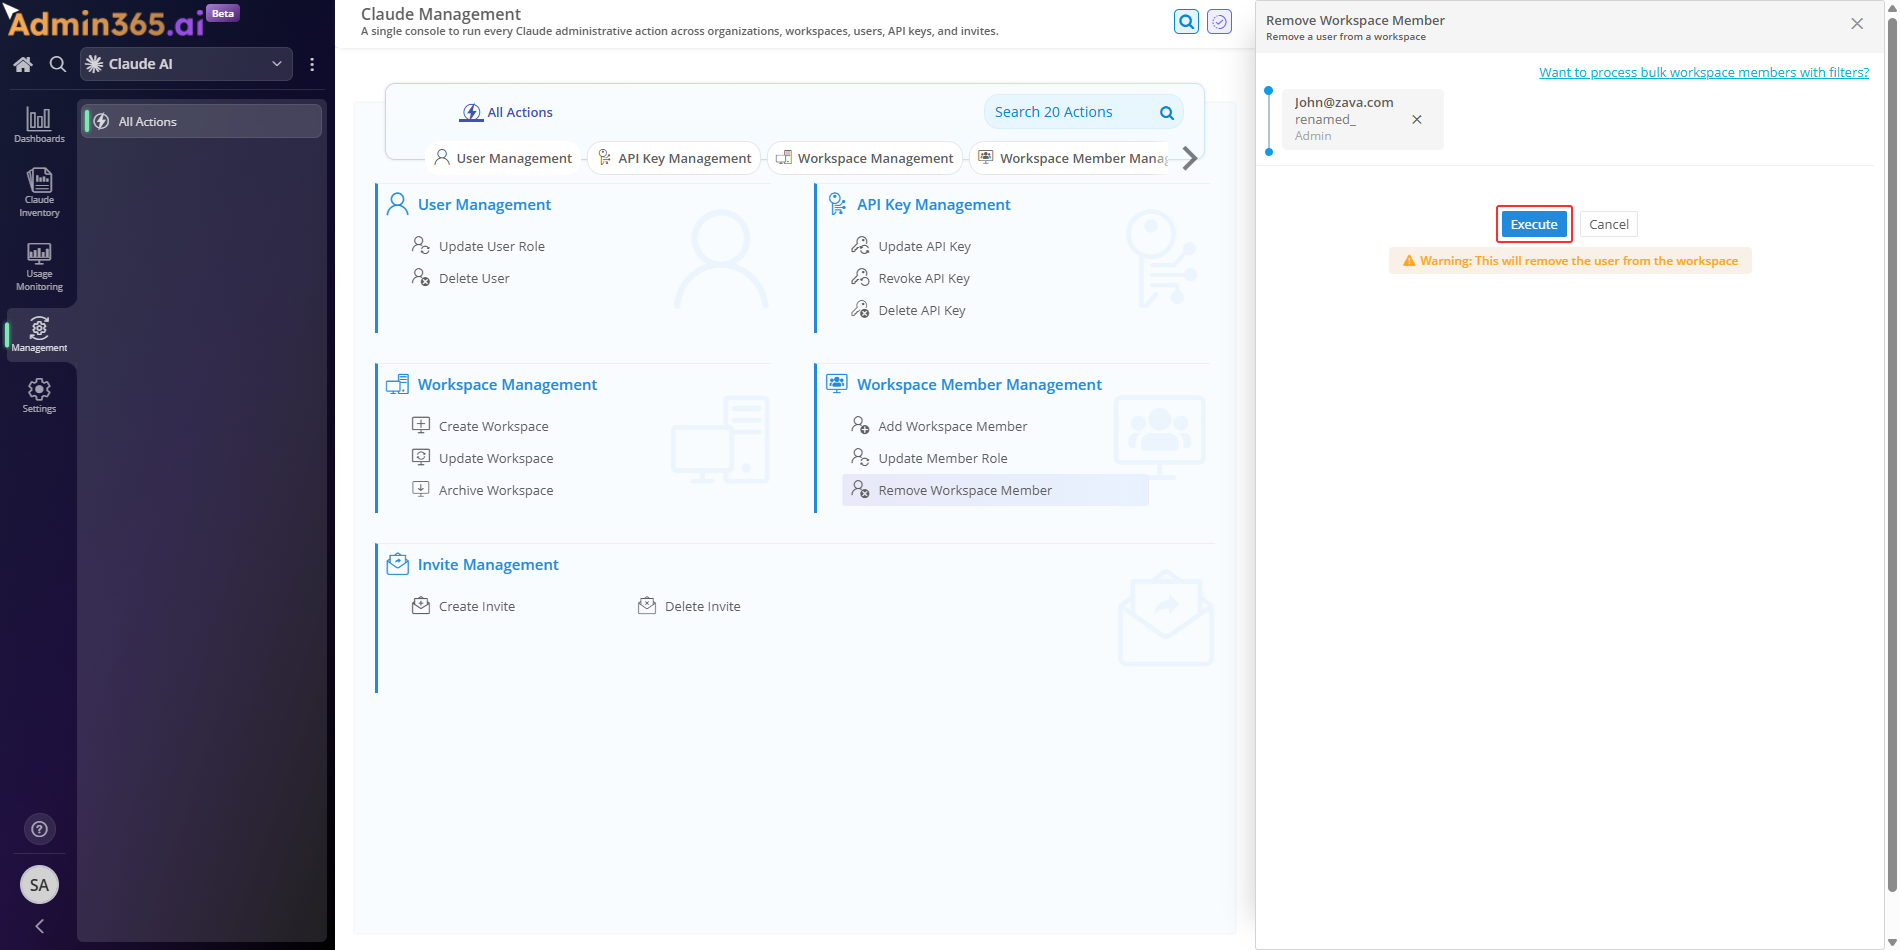Open Claude Inventory section
The image size is (1900, 950).
39,192
